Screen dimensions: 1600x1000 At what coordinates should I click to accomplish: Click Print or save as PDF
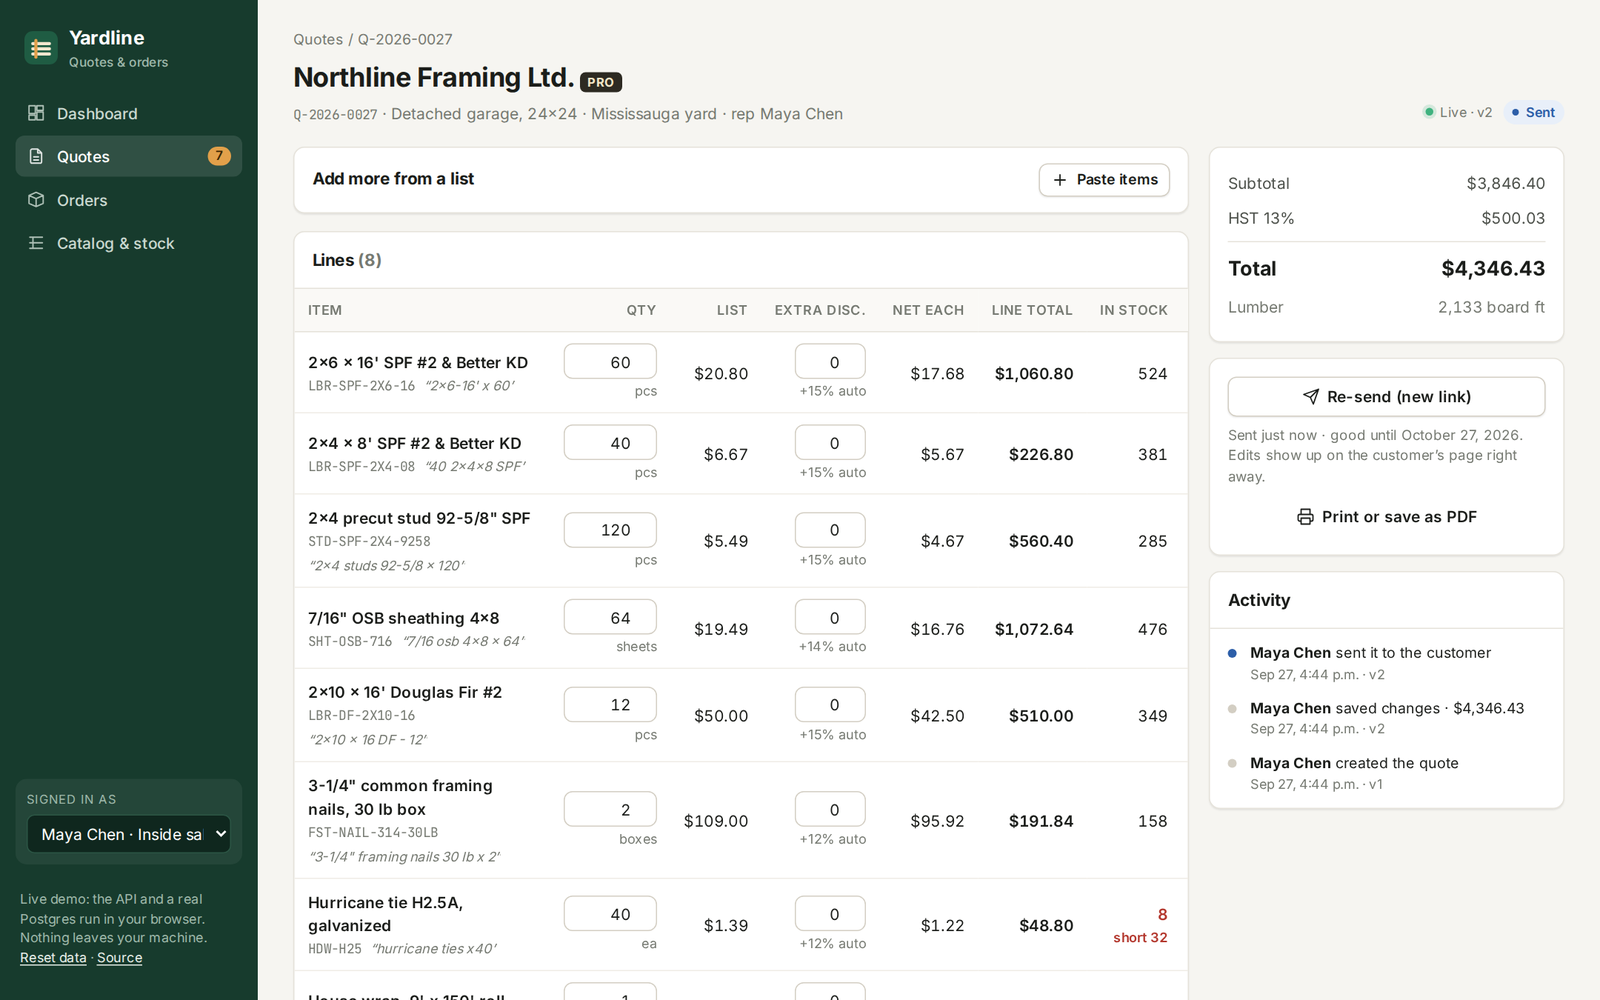click(1386, 517)
